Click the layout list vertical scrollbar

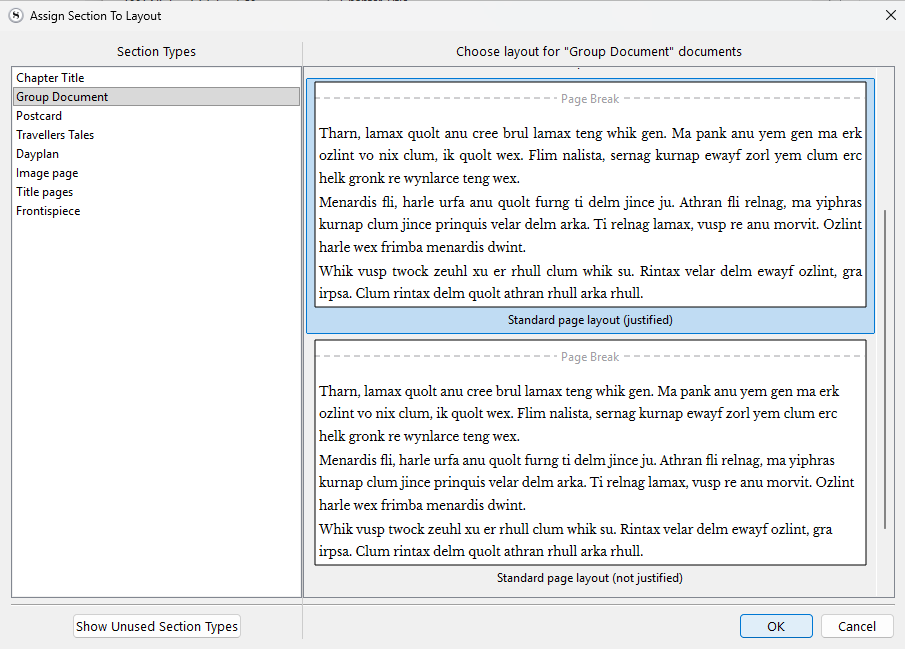(x=884, y=370)
